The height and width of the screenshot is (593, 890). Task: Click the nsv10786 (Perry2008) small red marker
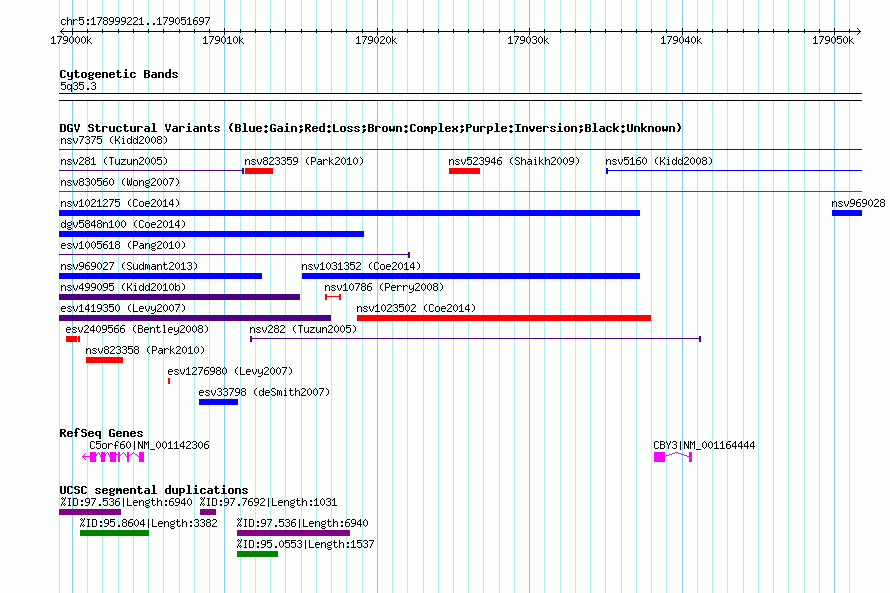333,297
